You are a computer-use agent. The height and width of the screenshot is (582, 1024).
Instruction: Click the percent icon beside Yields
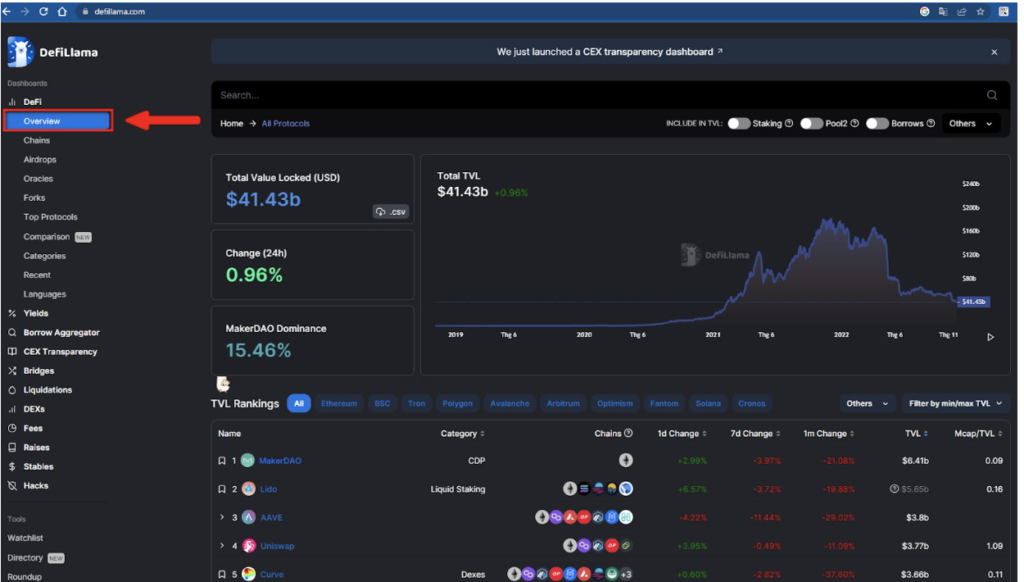[12, 314]
